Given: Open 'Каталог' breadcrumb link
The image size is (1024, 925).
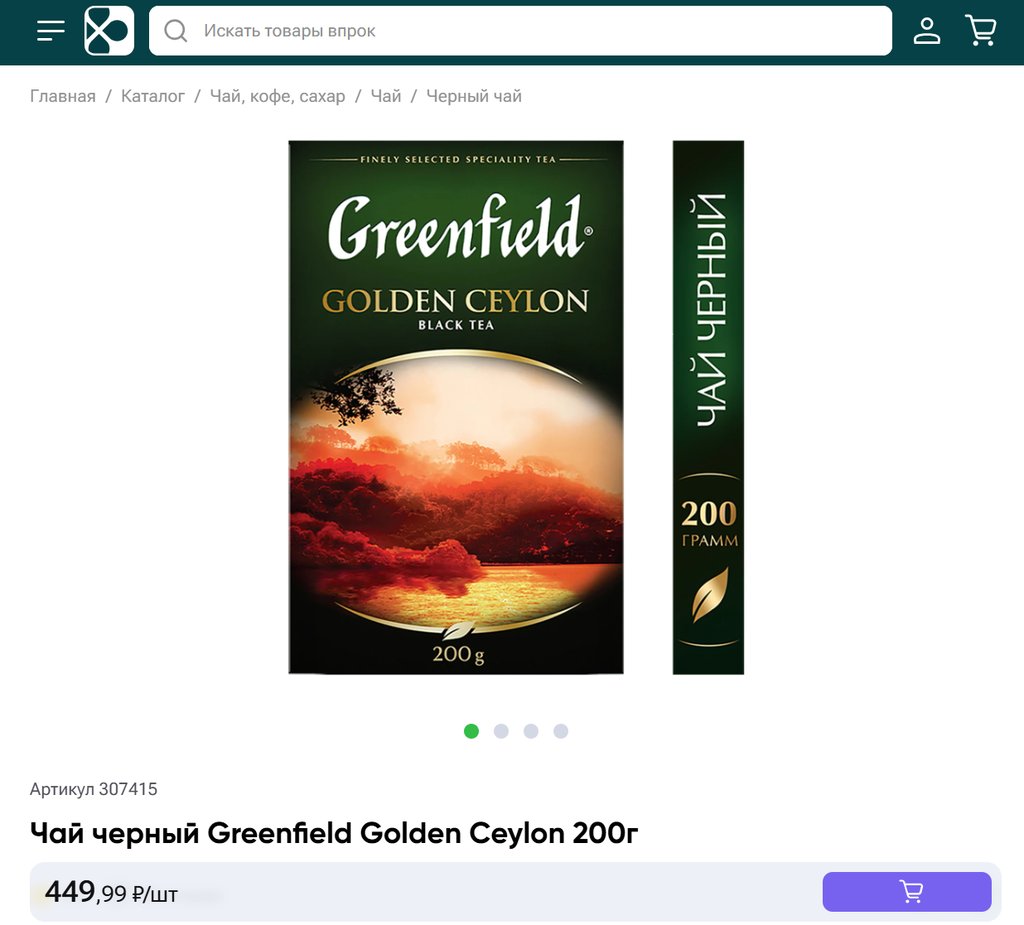Looking at the screenshot, I should [153, 96].
